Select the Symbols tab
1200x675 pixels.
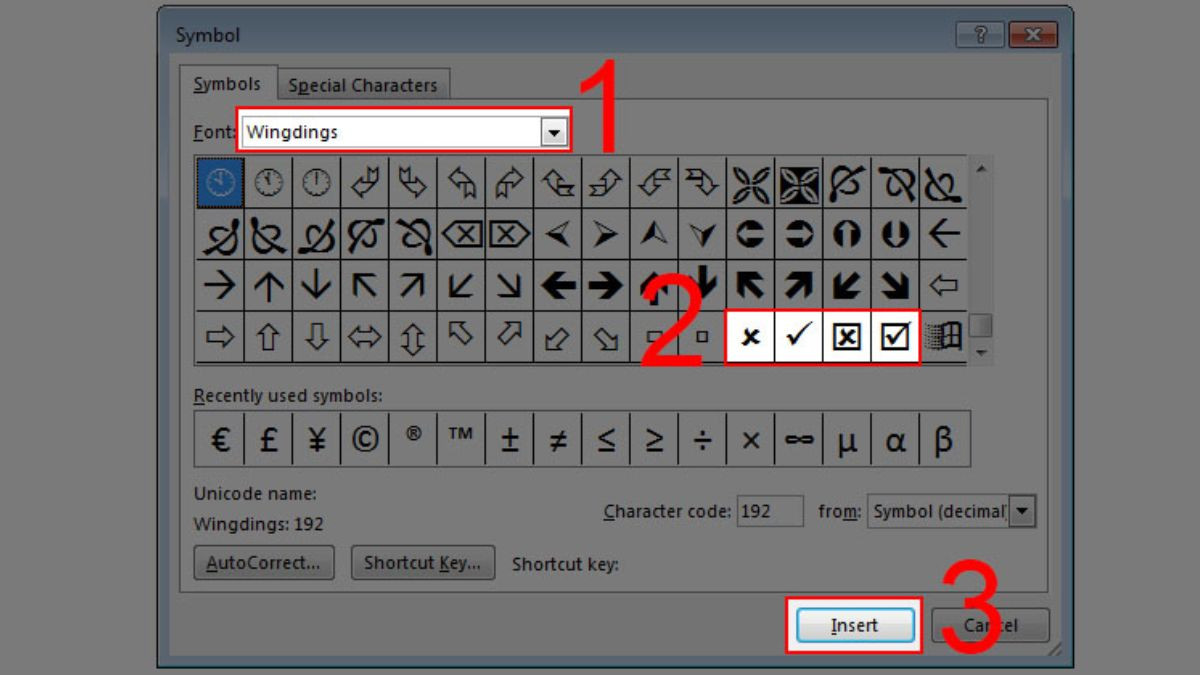click(x=227, y=86)
